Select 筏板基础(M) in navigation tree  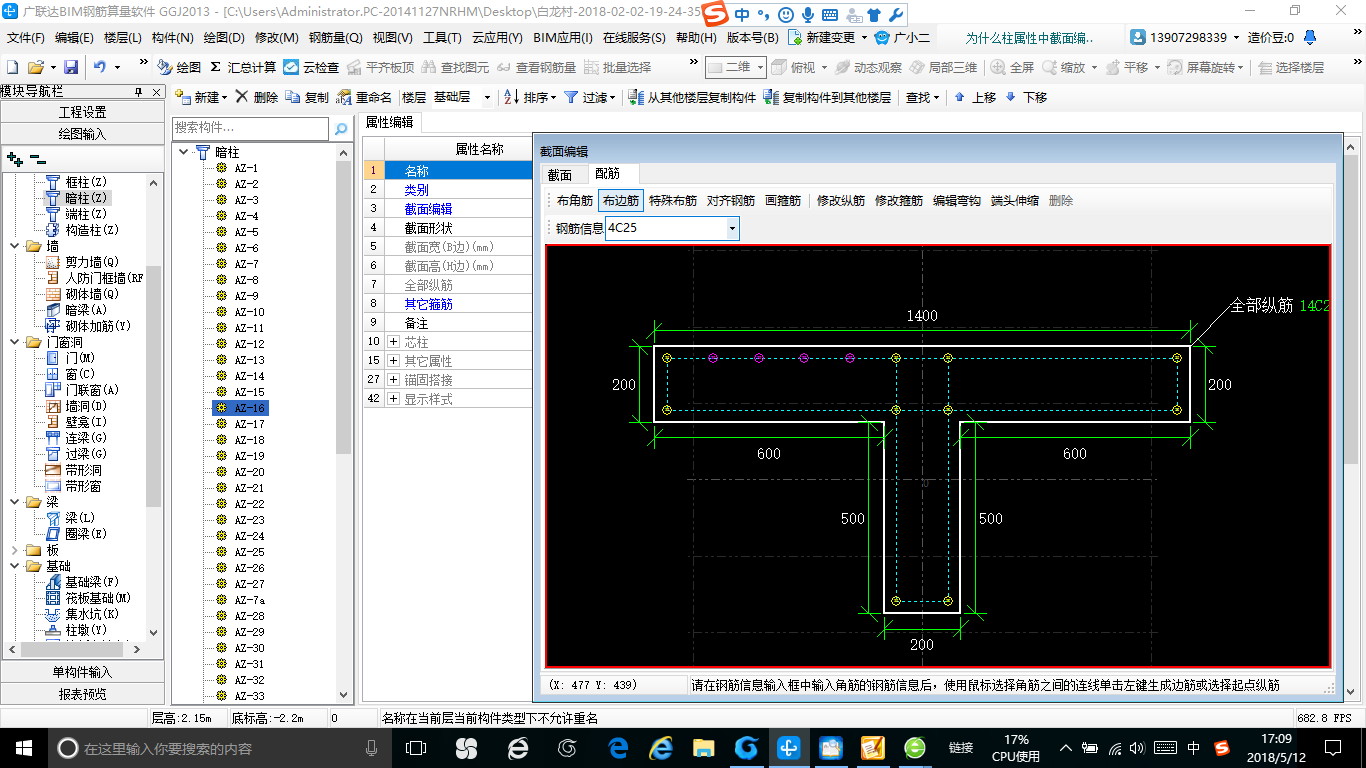[98, 598]
